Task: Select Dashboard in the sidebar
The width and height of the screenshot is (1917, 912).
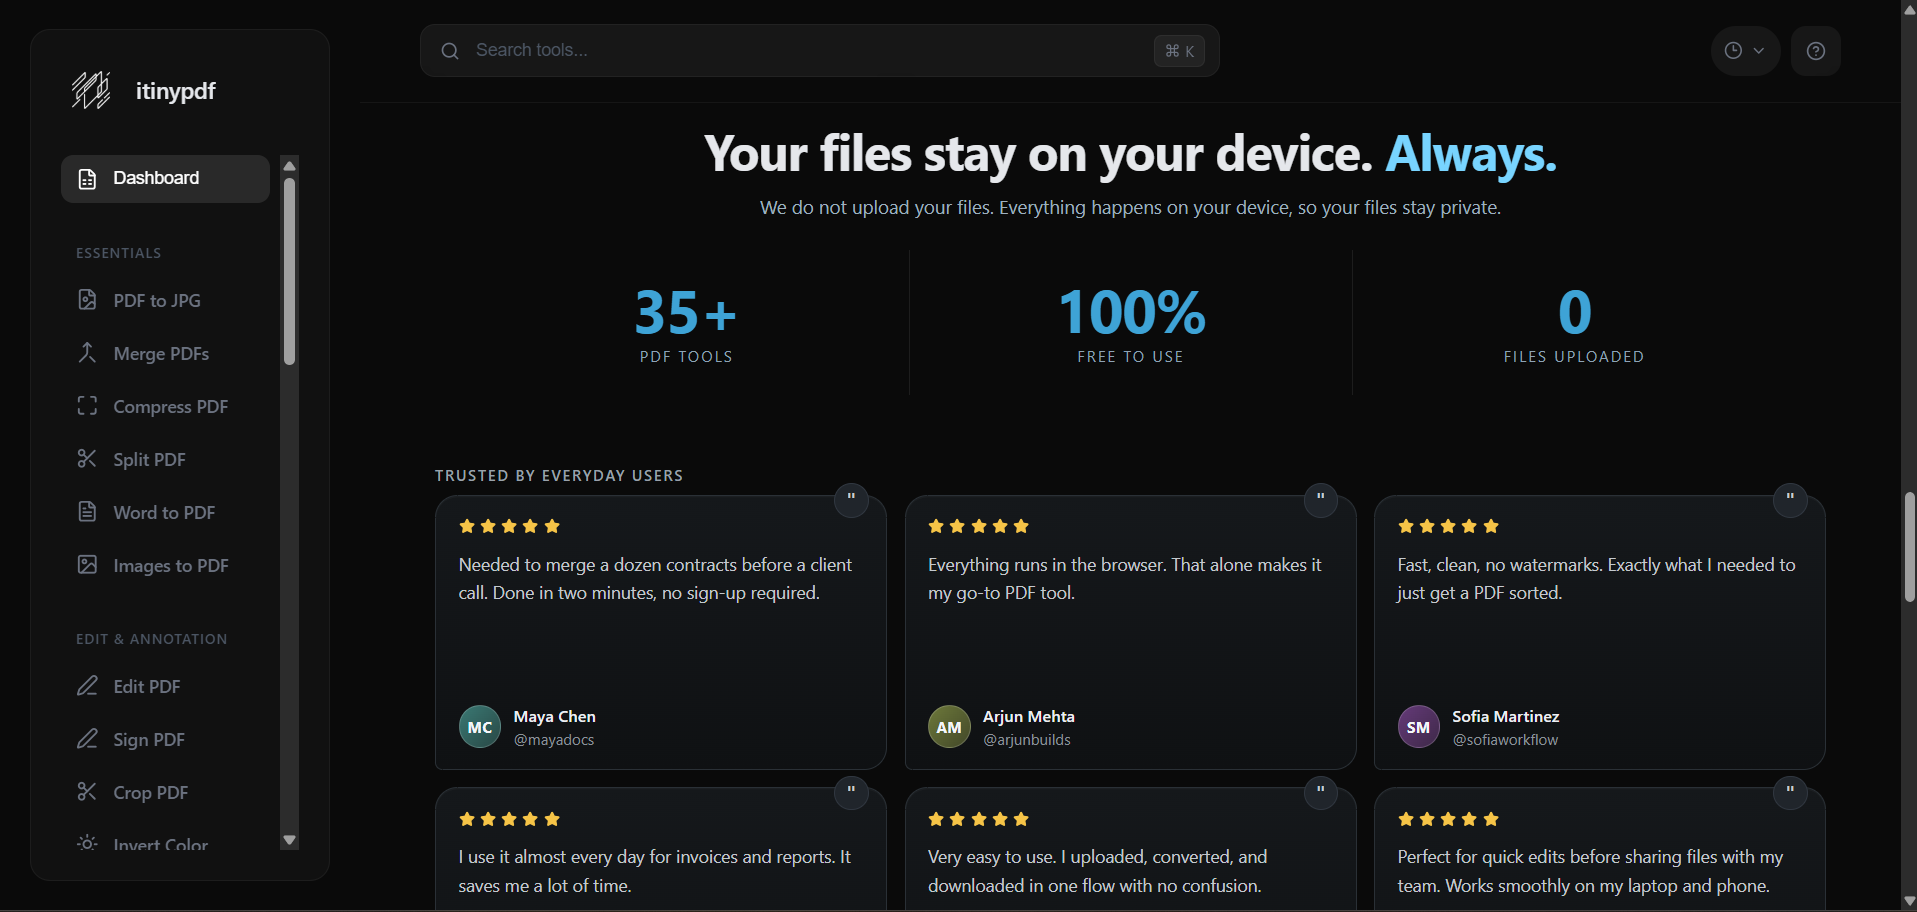Action: click(155, 178)
